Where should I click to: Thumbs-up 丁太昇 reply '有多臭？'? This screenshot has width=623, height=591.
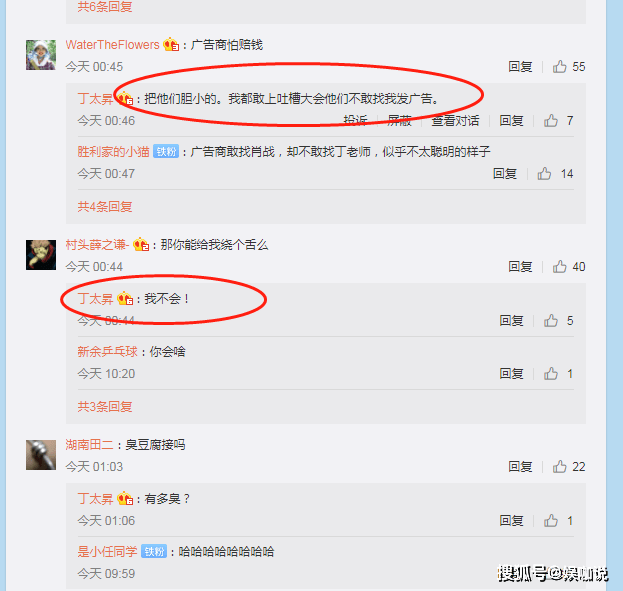551,520
